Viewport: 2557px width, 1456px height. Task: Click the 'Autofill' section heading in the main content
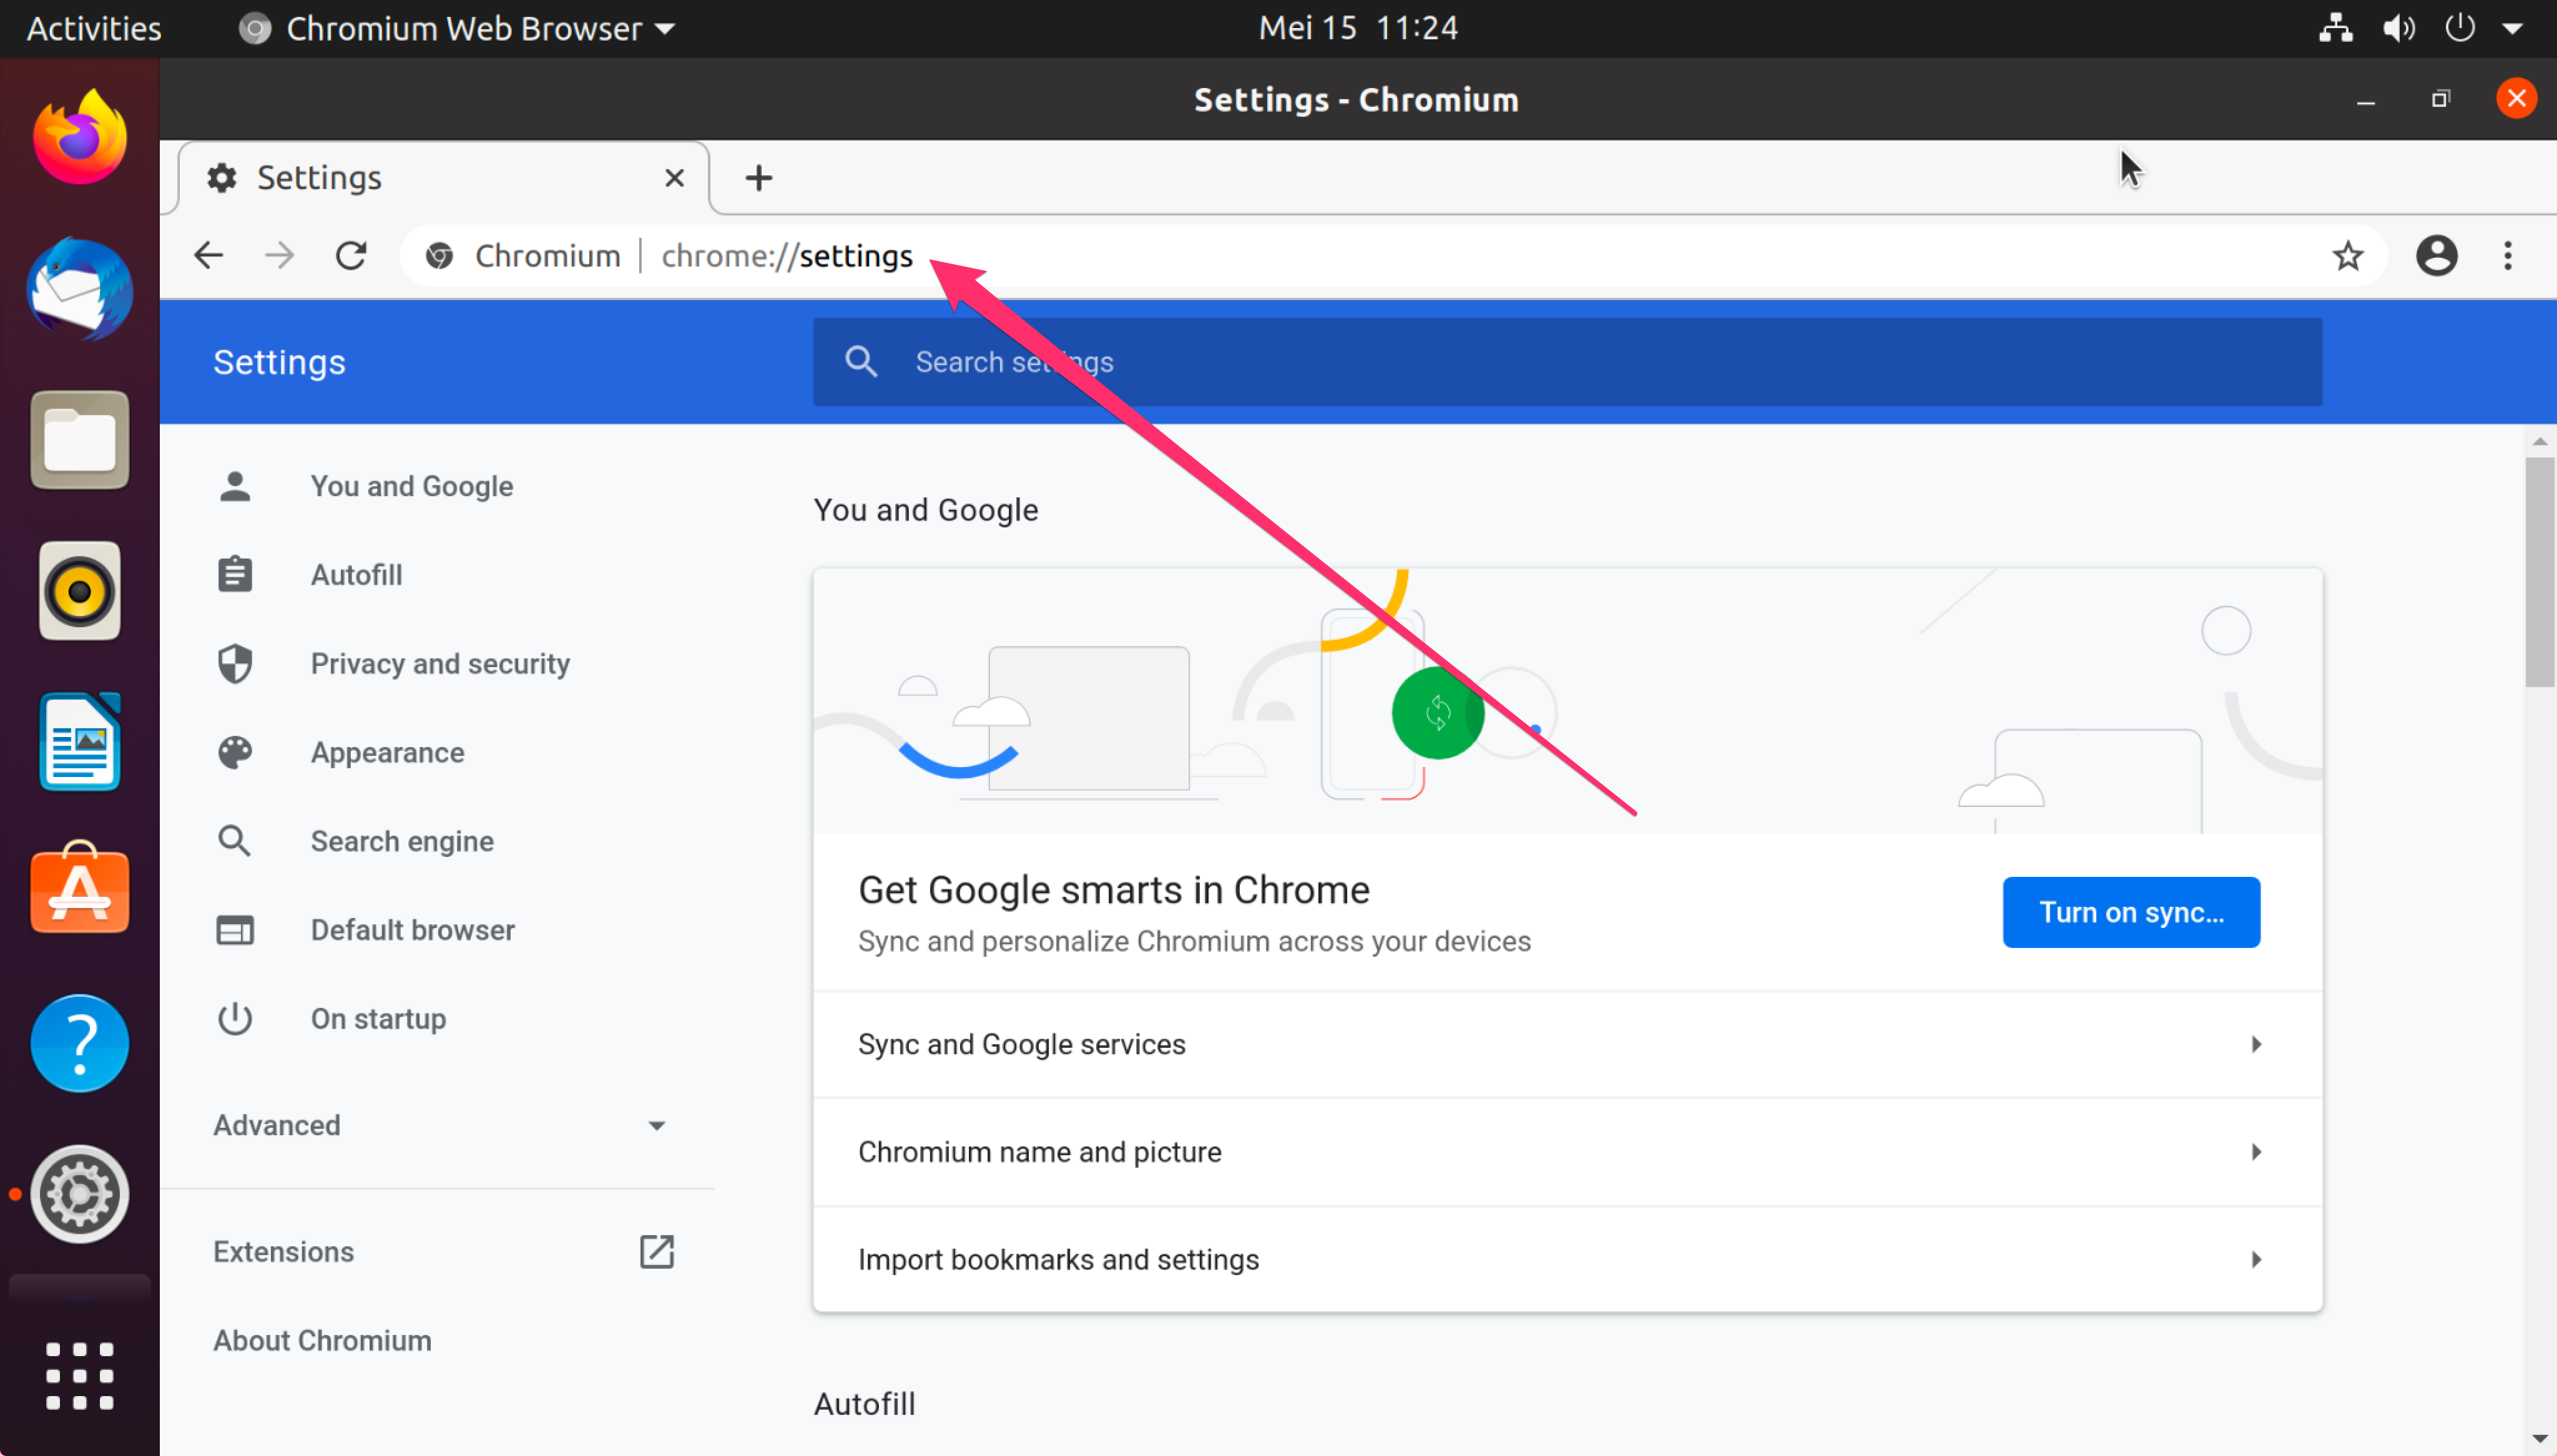pyautogui.click(x=864, y=1404)
